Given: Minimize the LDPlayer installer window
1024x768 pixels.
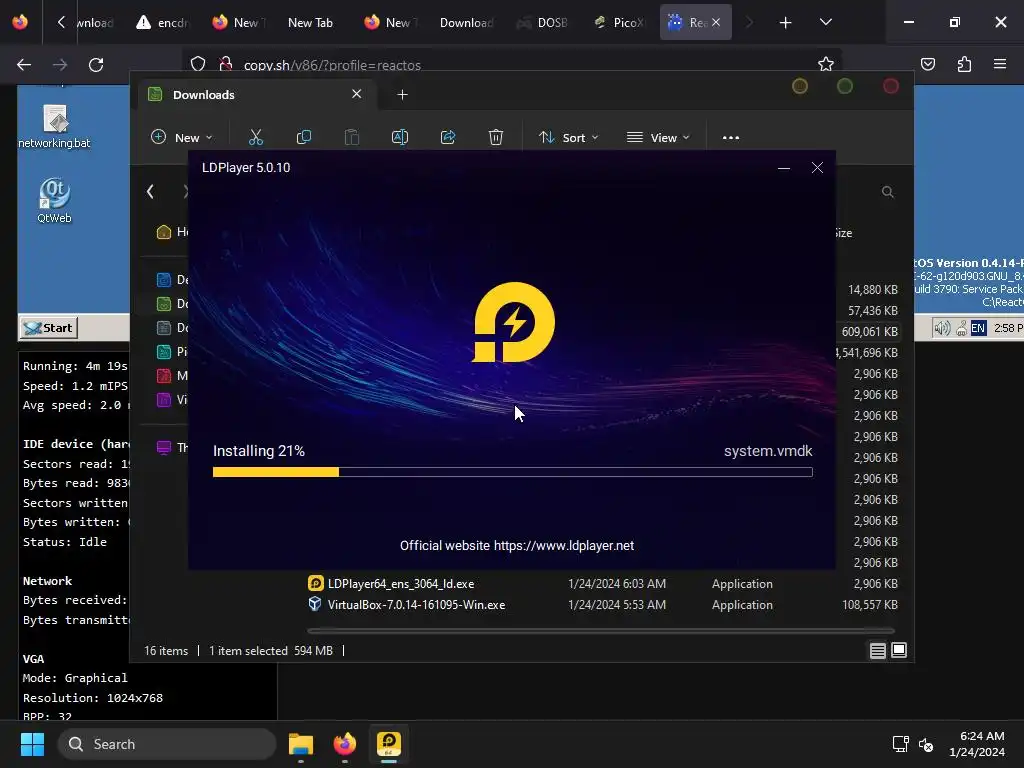Looking at the screenshot, I should (x=784, y=168).
